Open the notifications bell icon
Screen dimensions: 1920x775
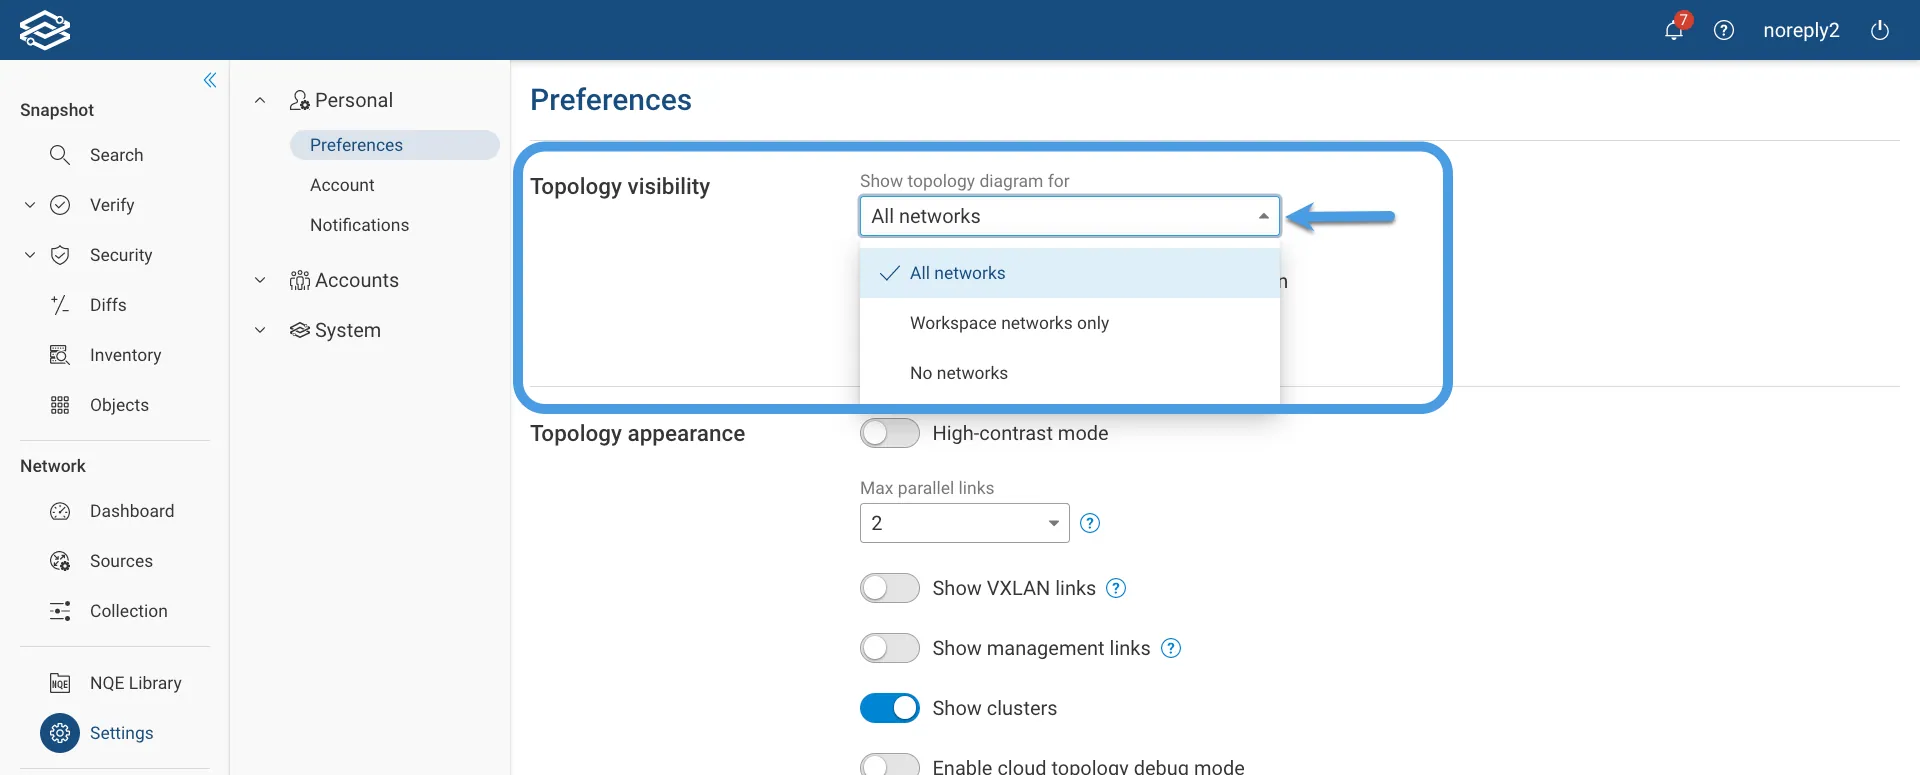pos(1674,30)
